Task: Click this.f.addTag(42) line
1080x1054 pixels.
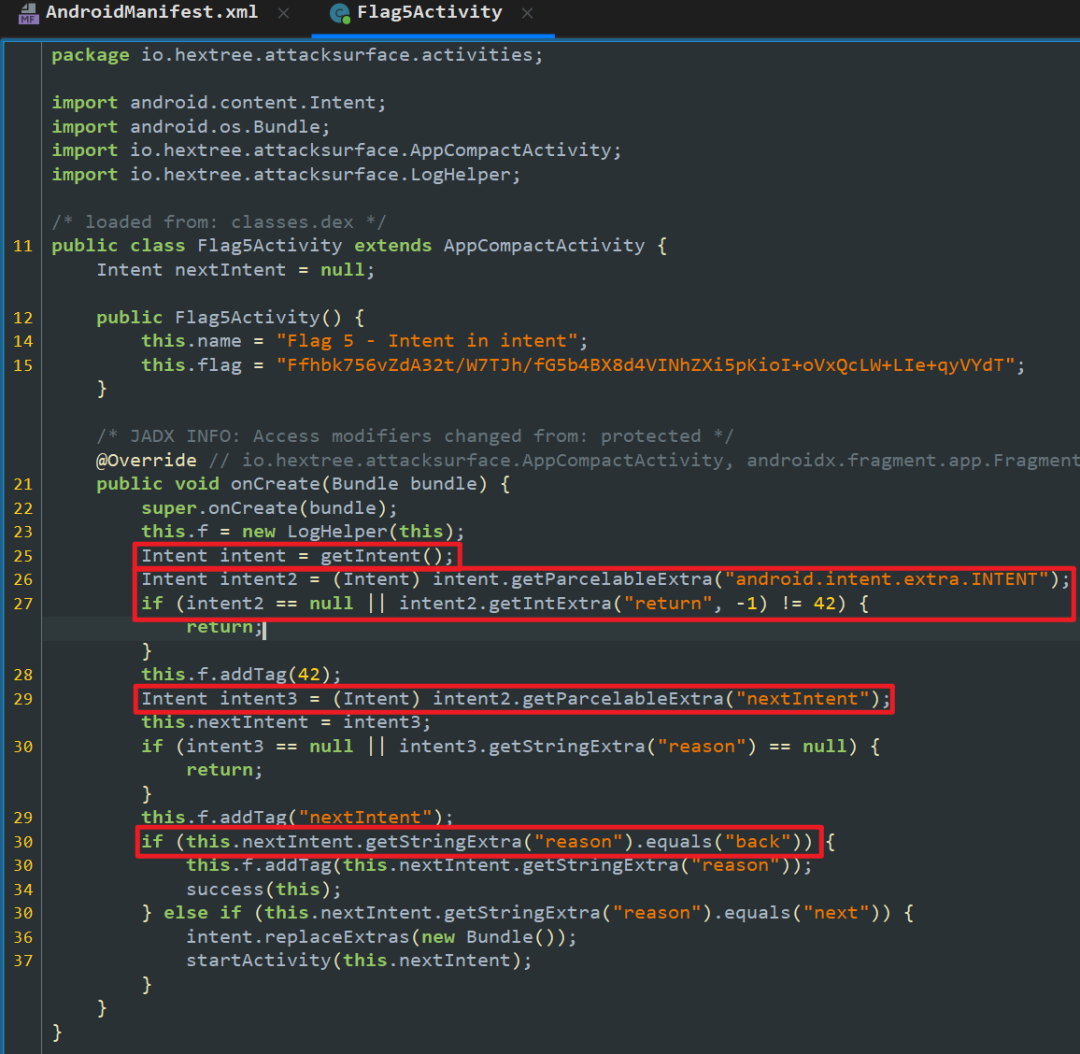Action: (x=241, y=674)
